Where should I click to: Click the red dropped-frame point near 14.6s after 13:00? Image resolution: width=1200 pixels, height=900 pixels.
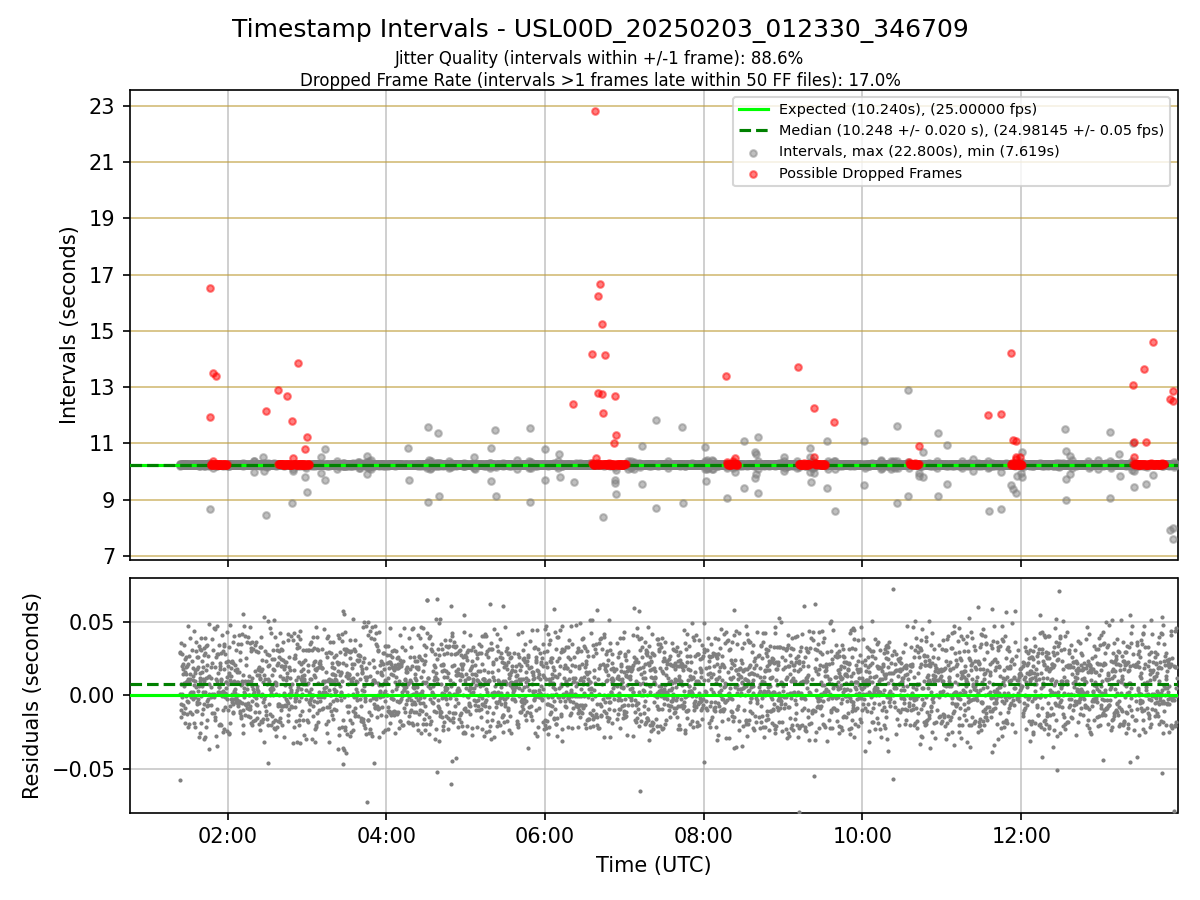coord(1153,342)
